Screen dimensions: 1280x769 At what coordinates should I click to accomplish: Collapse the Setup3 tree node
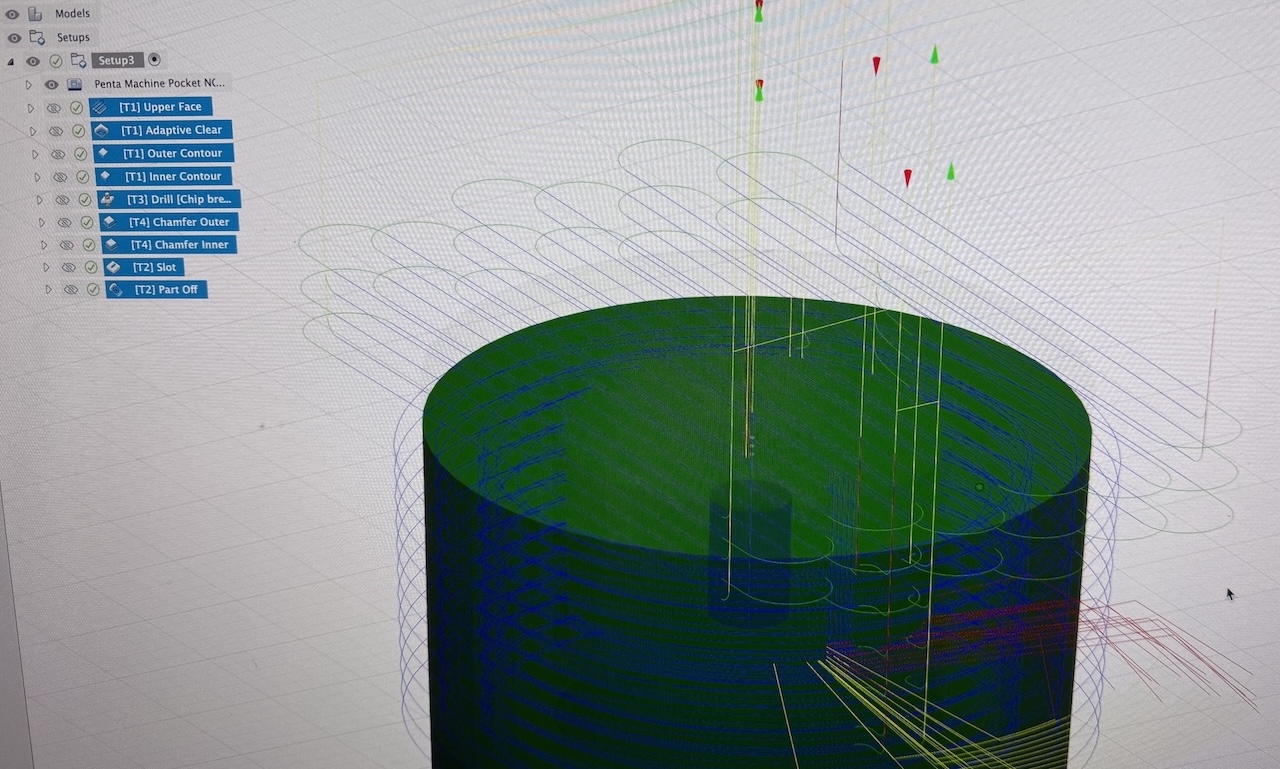[x=11, y=61]
